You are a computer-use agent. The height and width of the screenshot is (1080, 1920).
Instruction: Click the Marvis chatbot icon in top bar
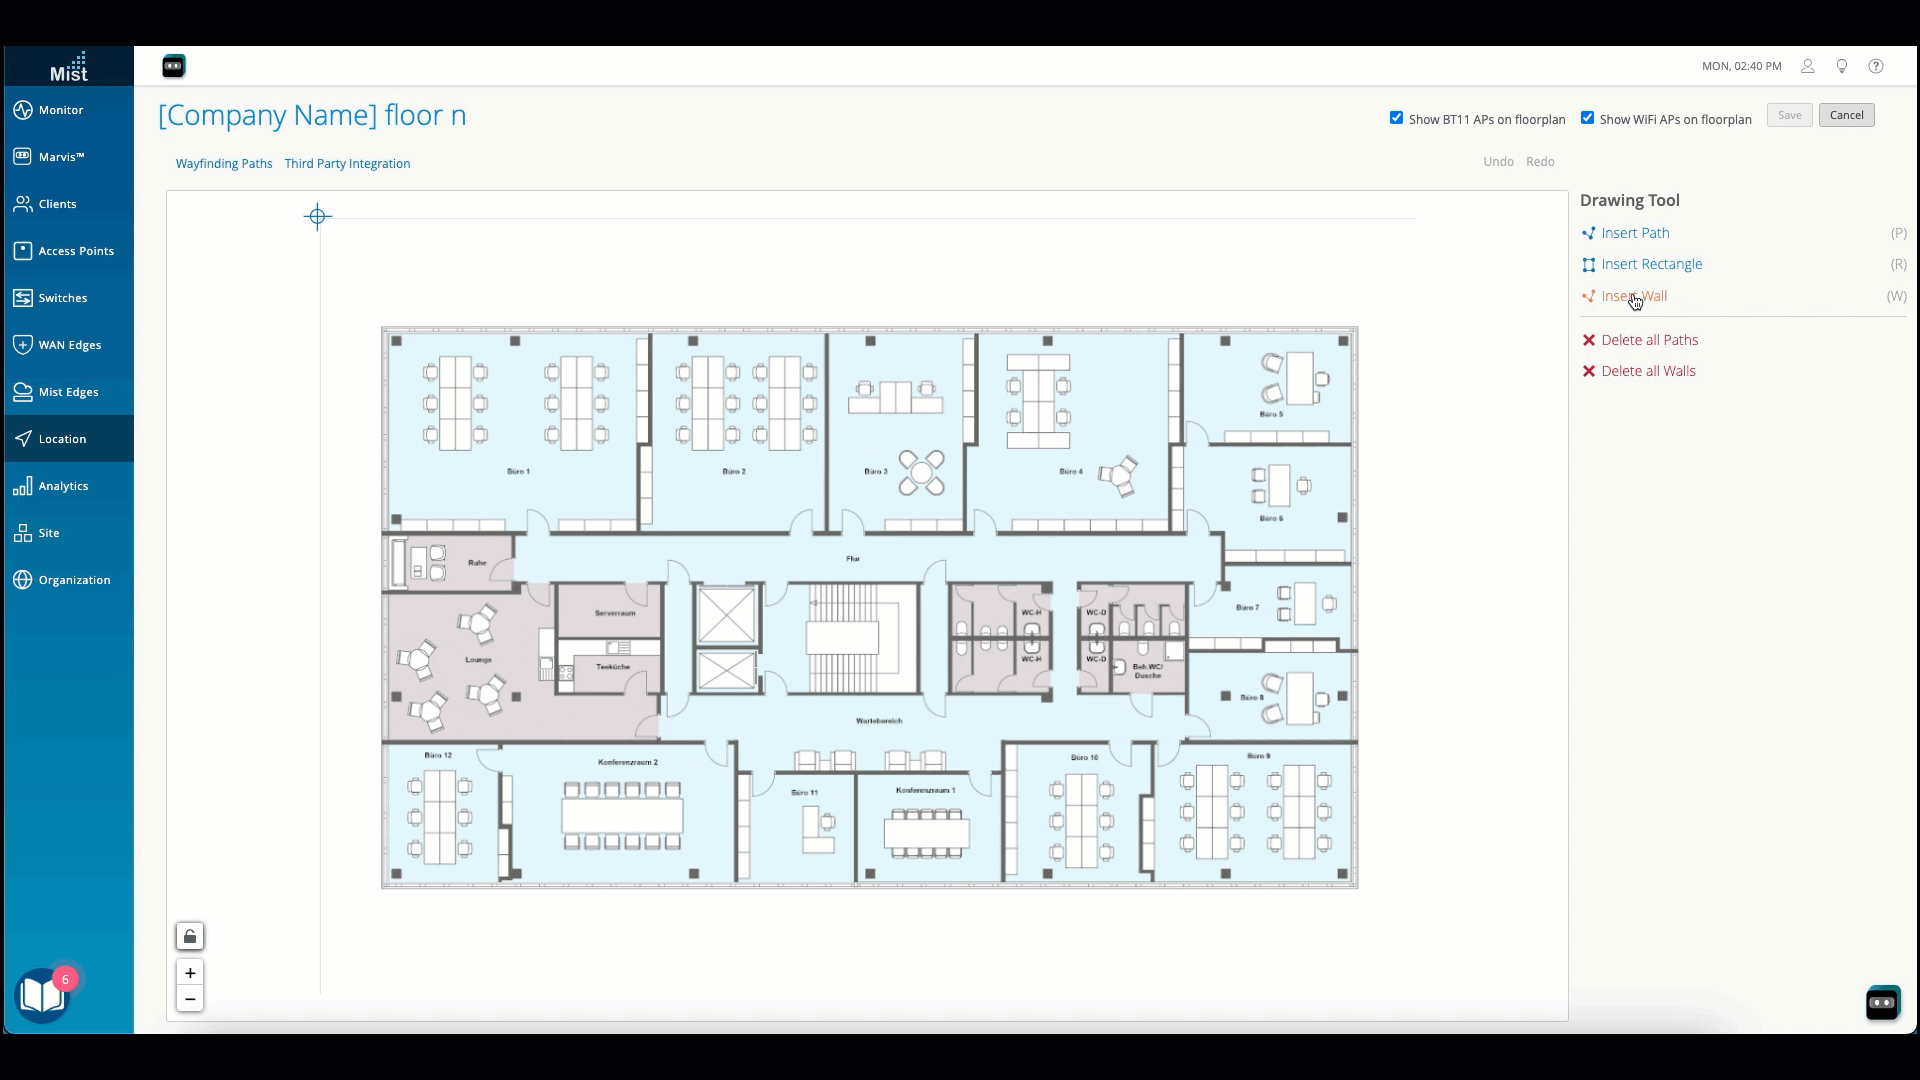173,66
